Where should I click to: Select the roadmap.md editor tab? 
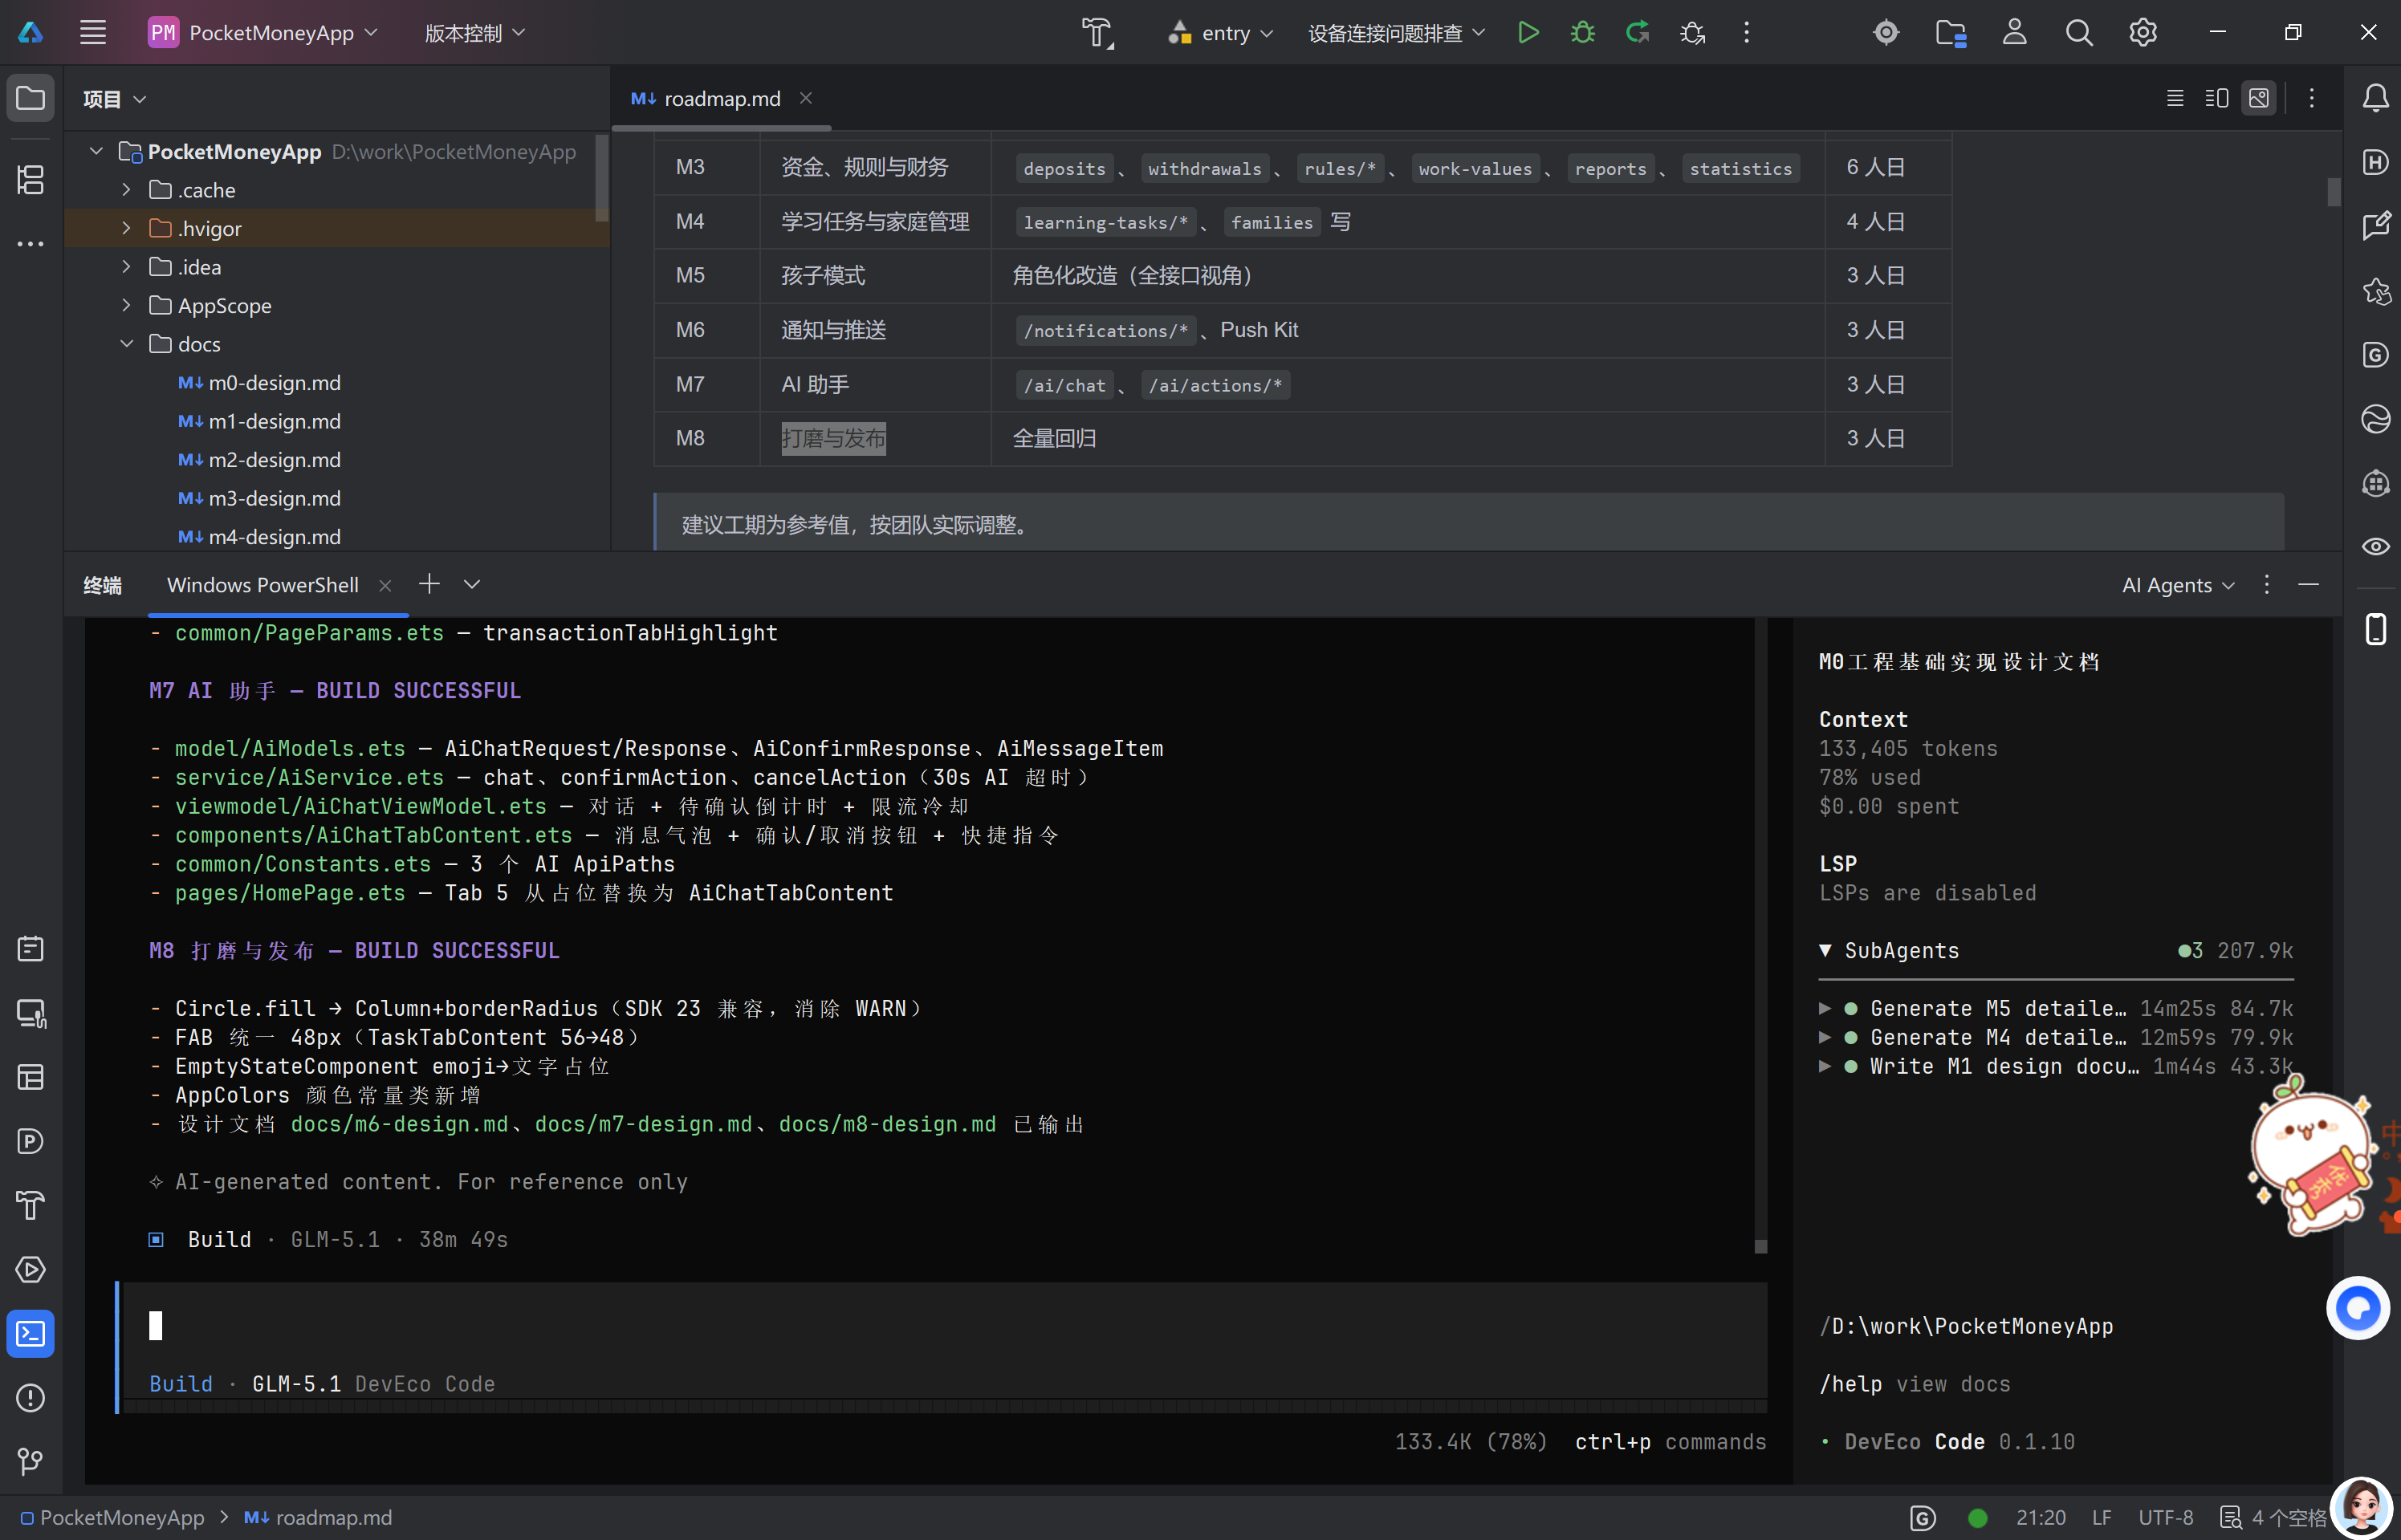pos(721,98)
